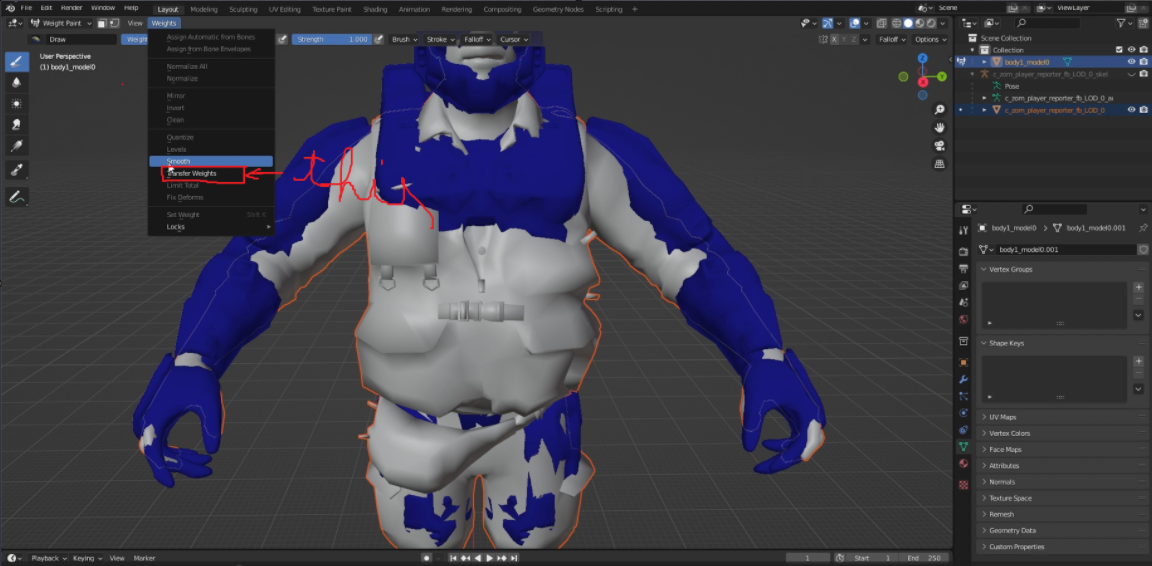Open the viewport Options popover

coord(929,39)
